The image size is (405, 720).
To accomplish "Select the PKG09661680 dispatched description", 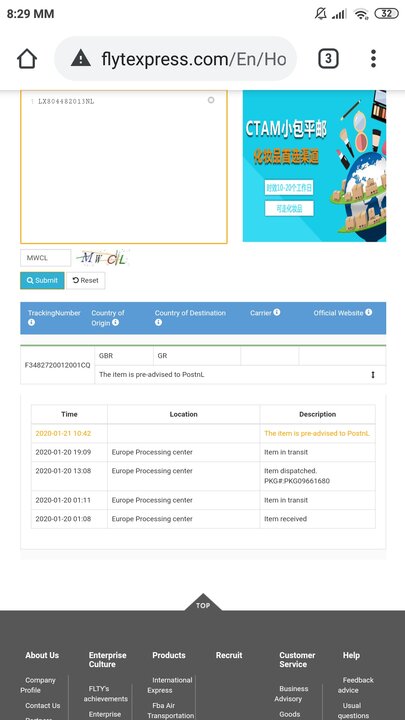I will [317, 476].
